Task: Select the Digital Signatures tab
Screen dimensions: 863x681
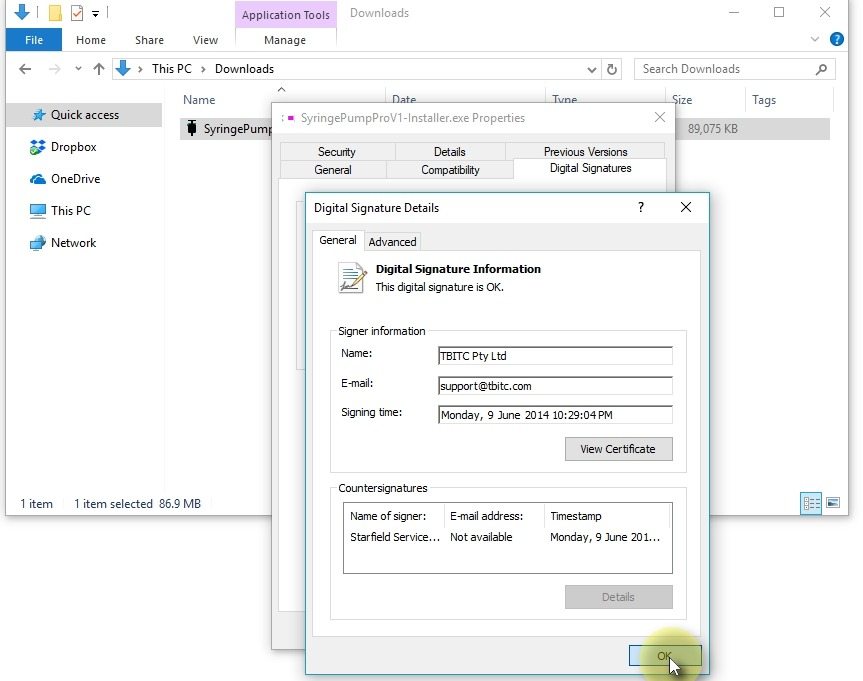Action: click(590, 168)
